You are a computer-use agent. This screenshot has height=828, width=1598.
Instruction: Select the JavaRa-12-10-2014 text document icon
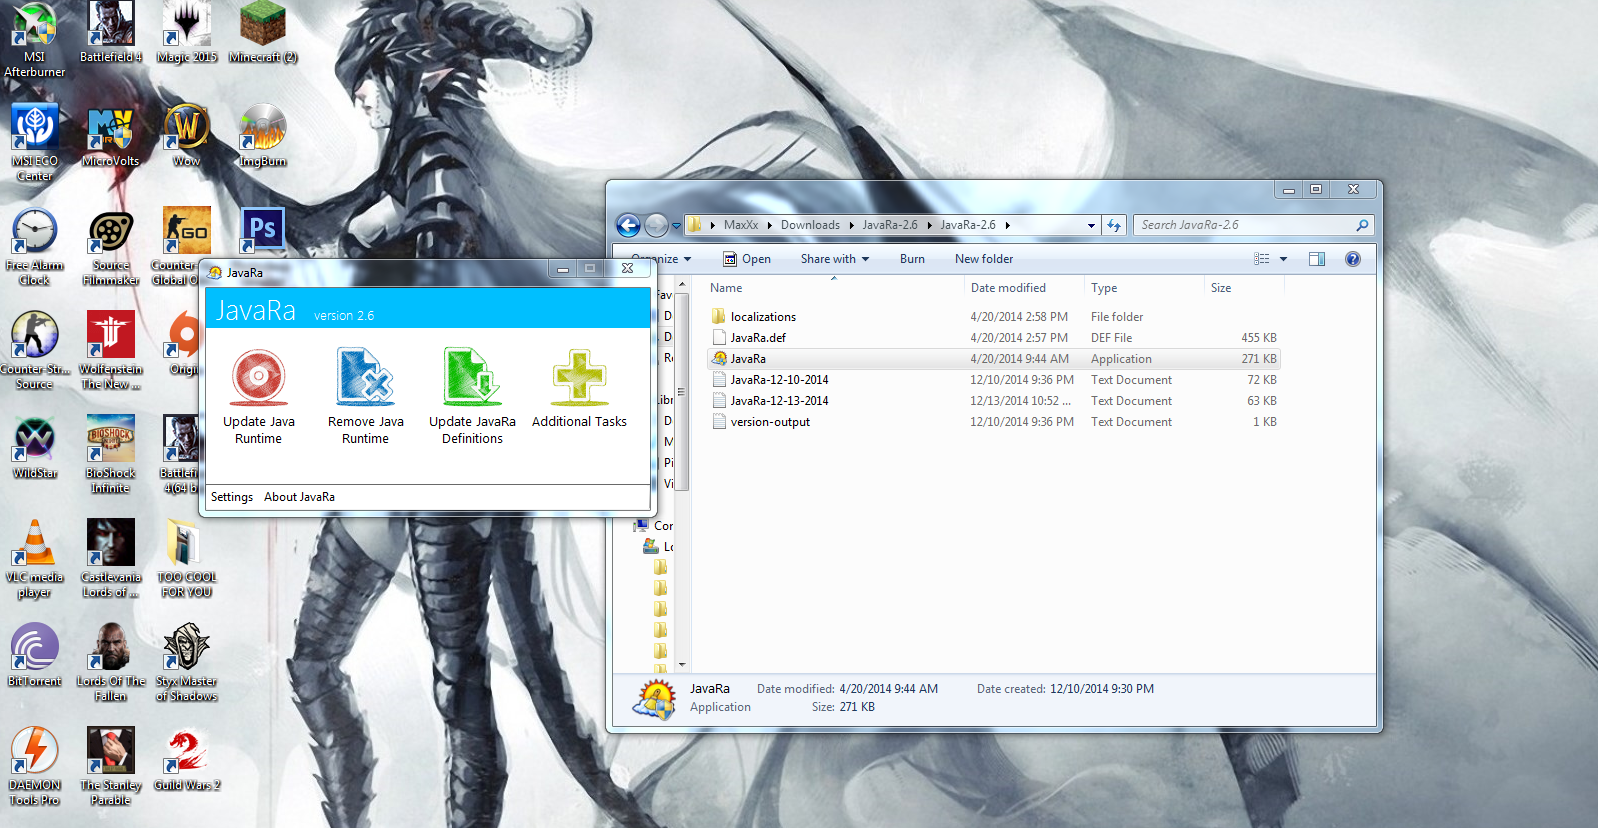[x=719, y=380]
